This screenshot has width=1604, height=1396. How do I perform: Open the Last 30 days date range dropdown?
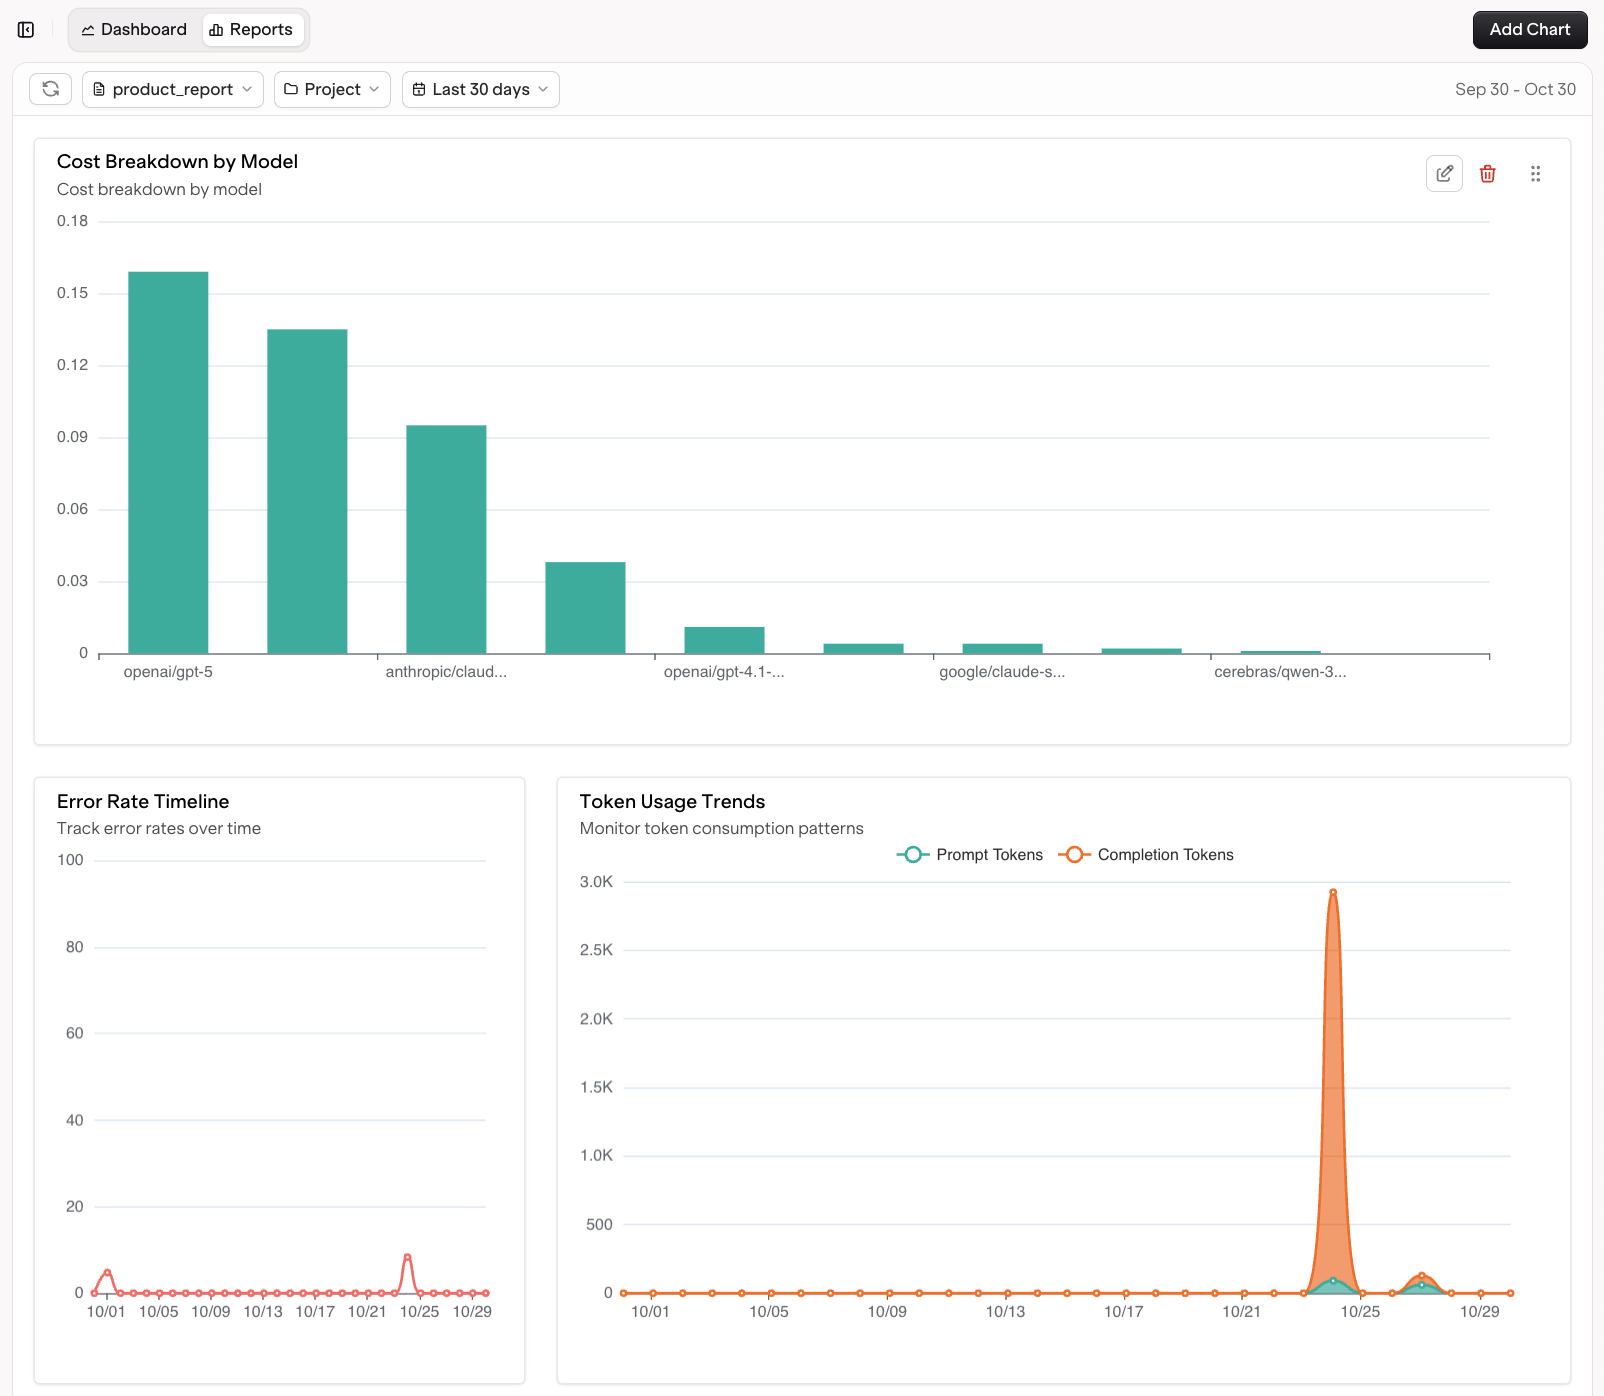[x=481, y=89]
